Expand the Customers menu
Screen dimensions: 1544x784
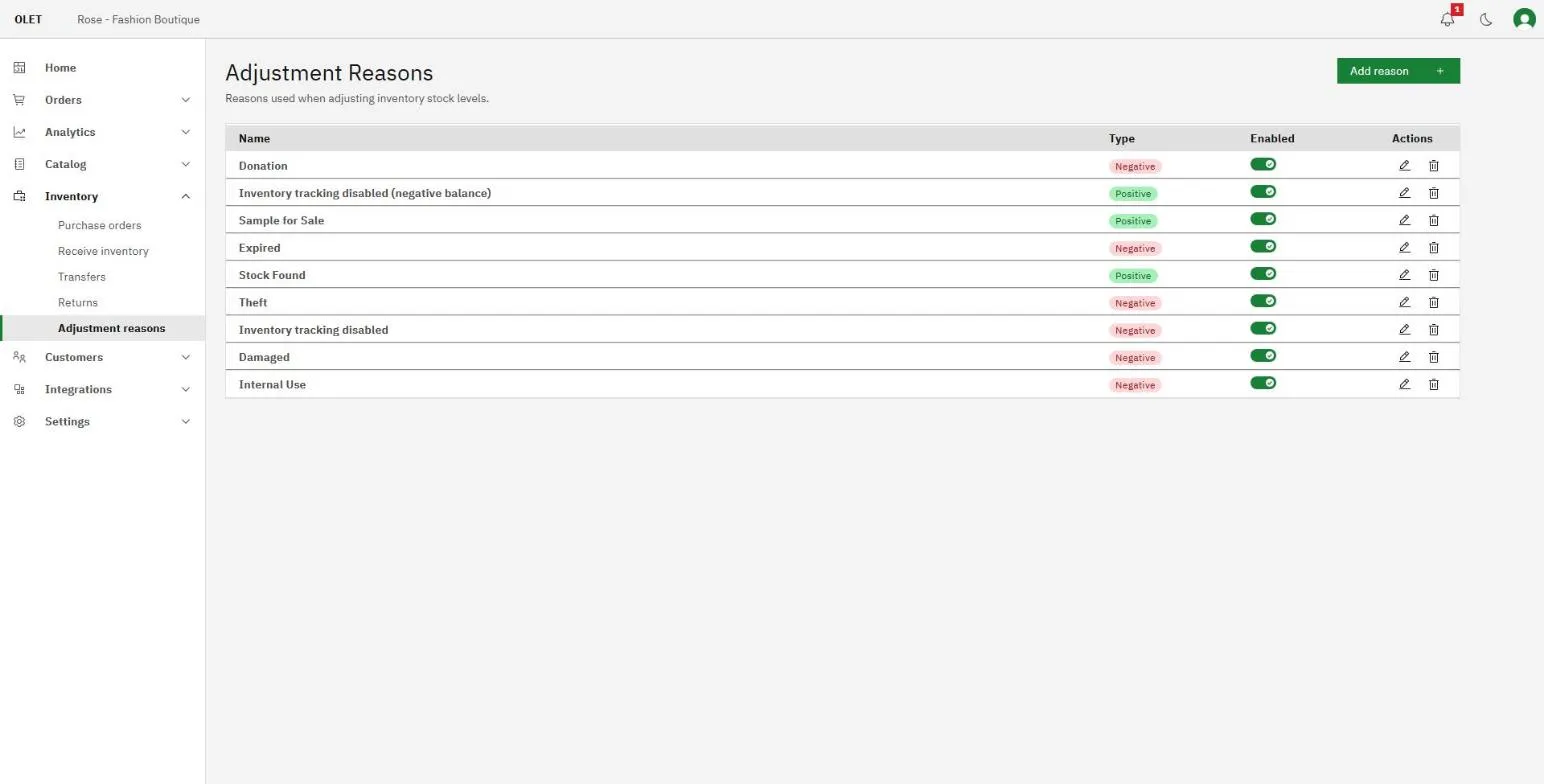[102, 357]
